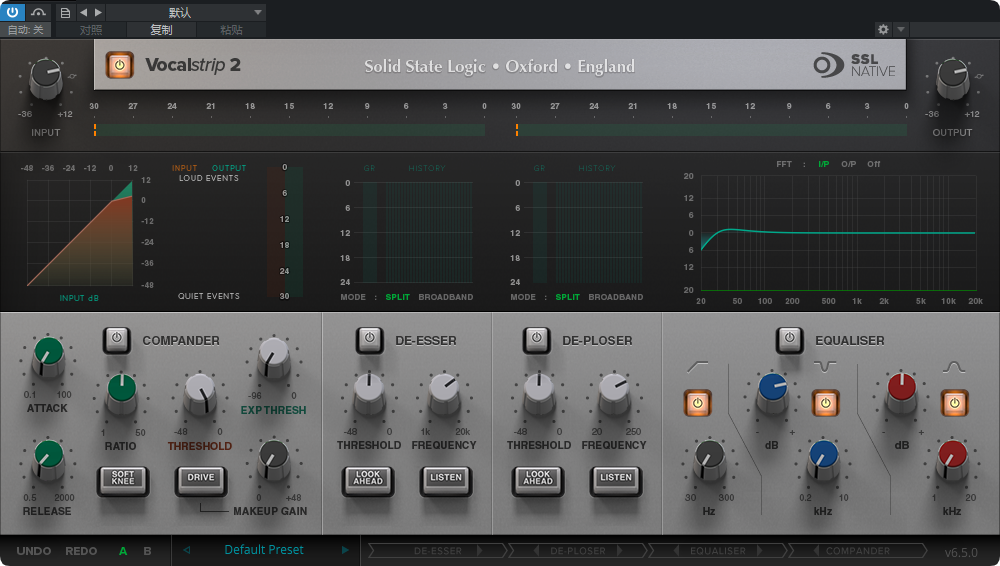Open the gear settings icon
Image resolution: width=1000 pixels, height=566 pixels.
(883, 29)
